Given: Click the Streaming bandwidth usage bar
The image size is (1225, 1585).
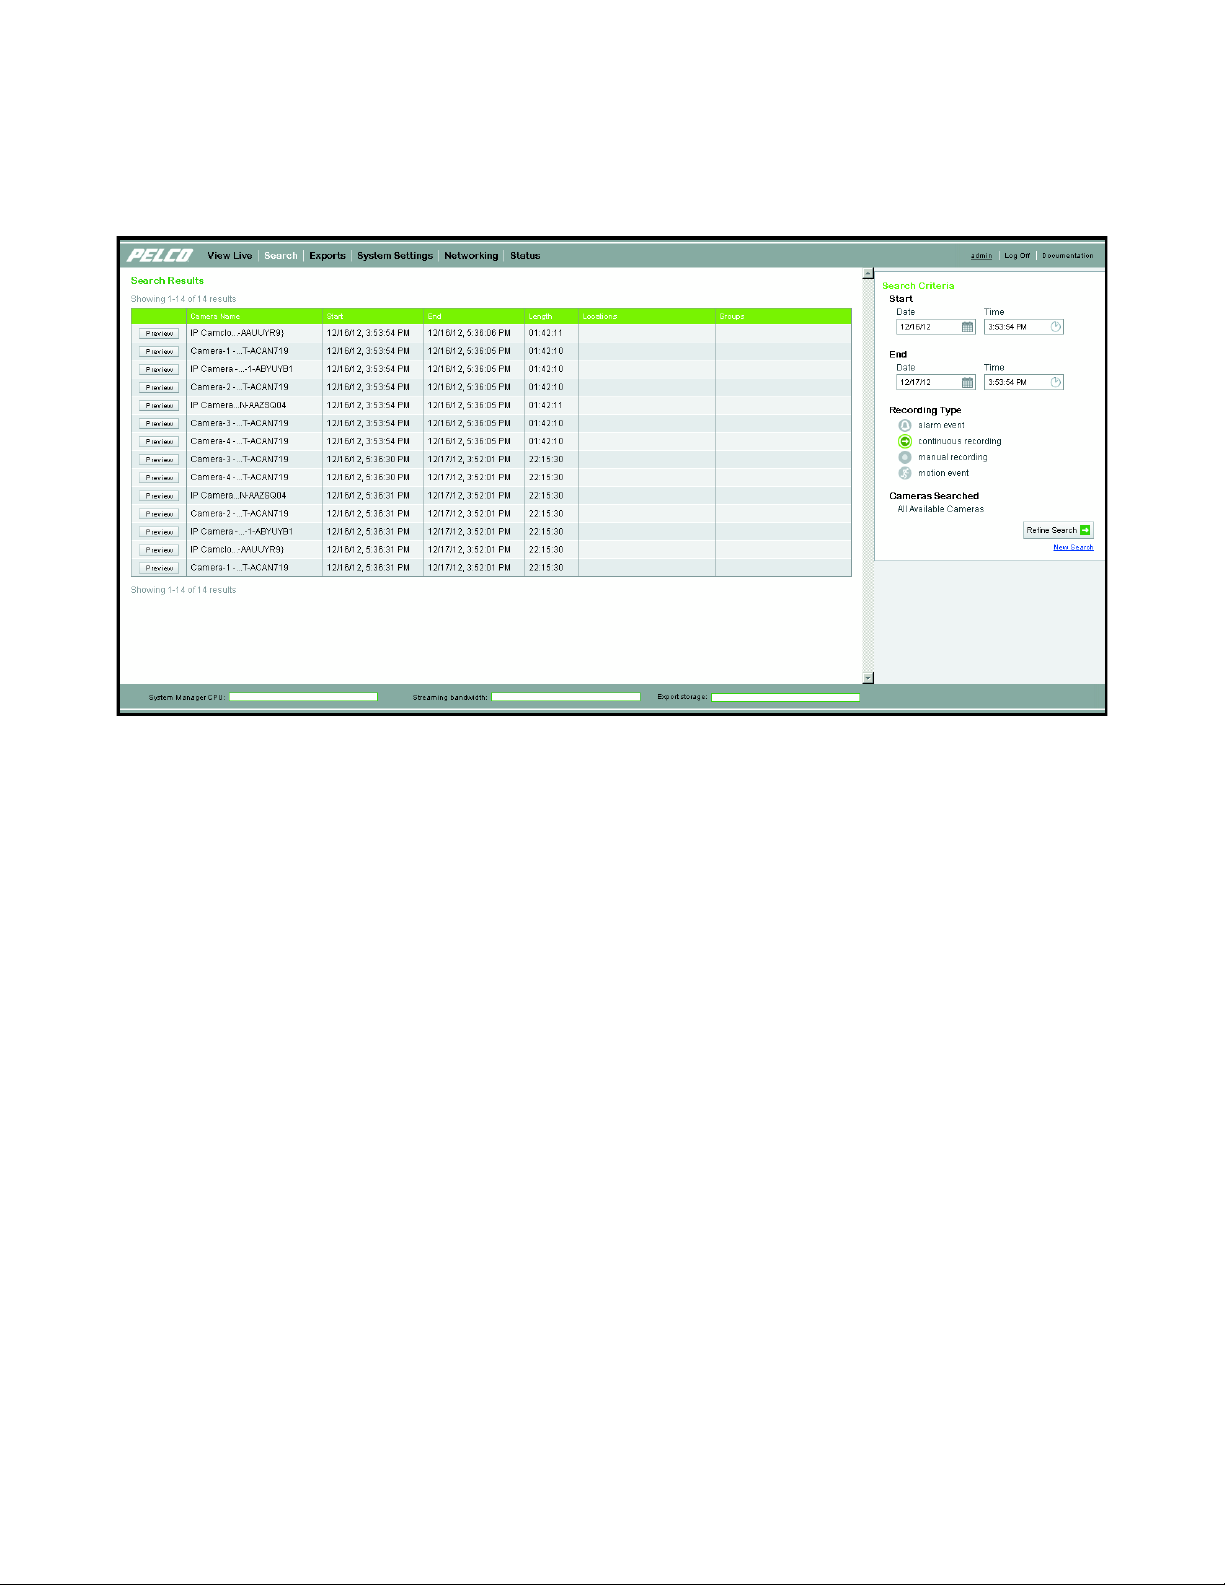Looking at the screenshot, I should point(566,697).
